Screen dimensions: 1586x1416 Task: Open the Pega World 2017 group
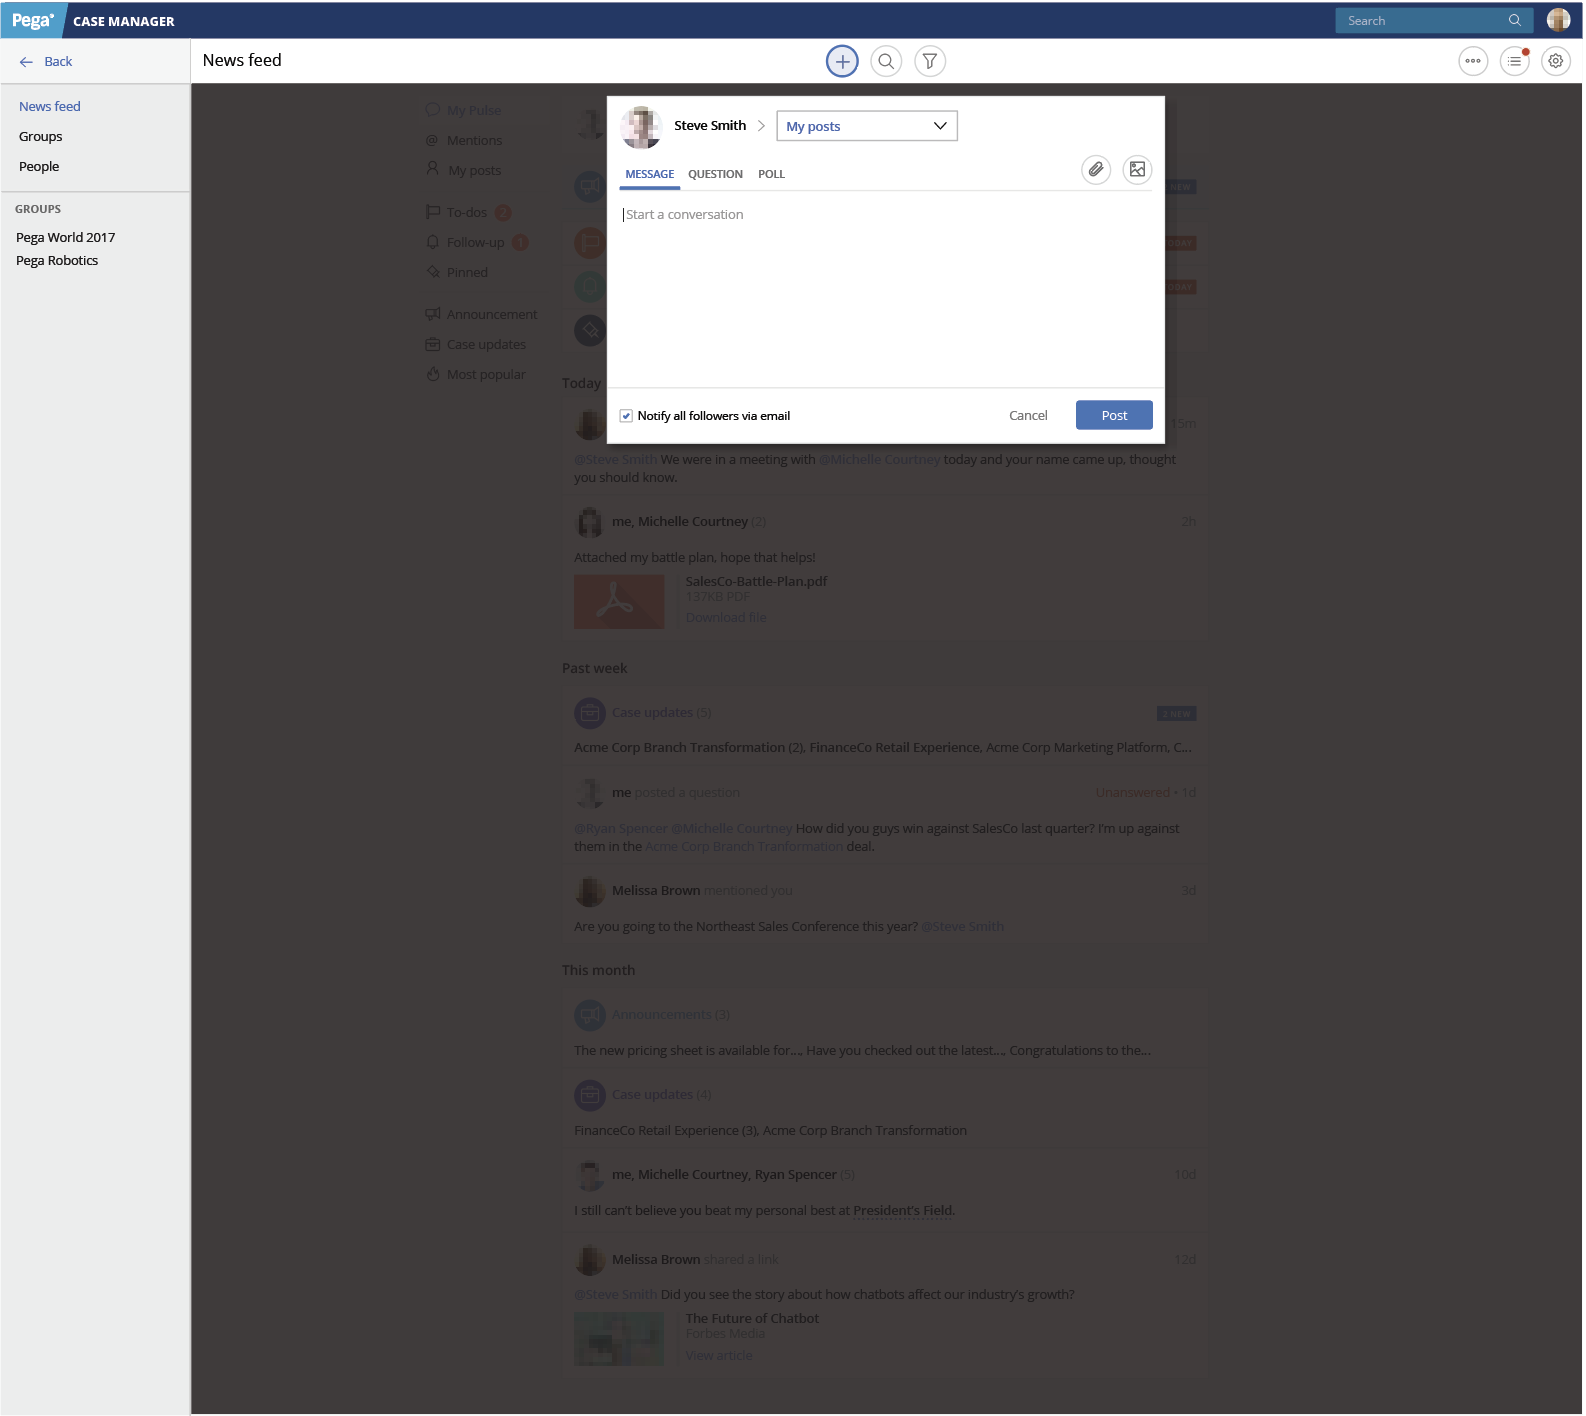pos(66,238)
